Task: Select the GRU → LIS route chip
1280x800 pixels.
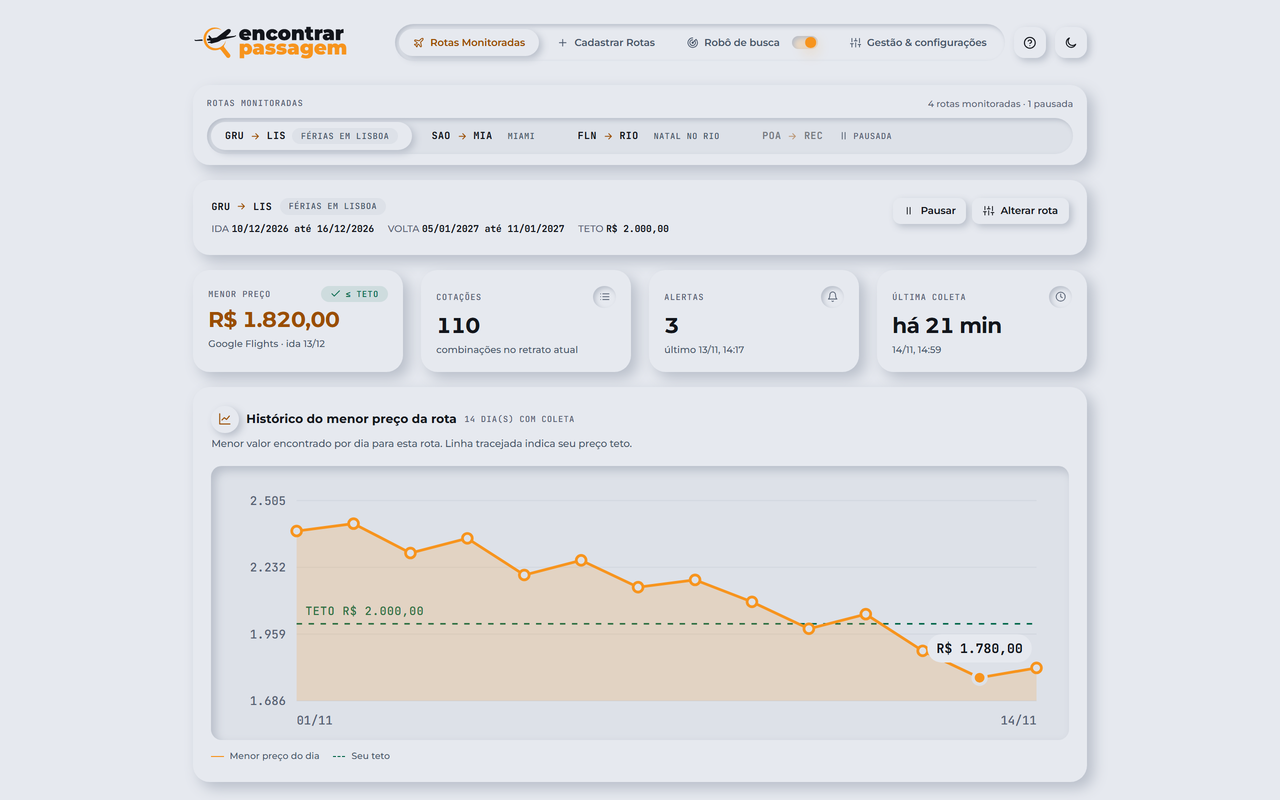Action: pyautogui.click(x=311, y=136)
